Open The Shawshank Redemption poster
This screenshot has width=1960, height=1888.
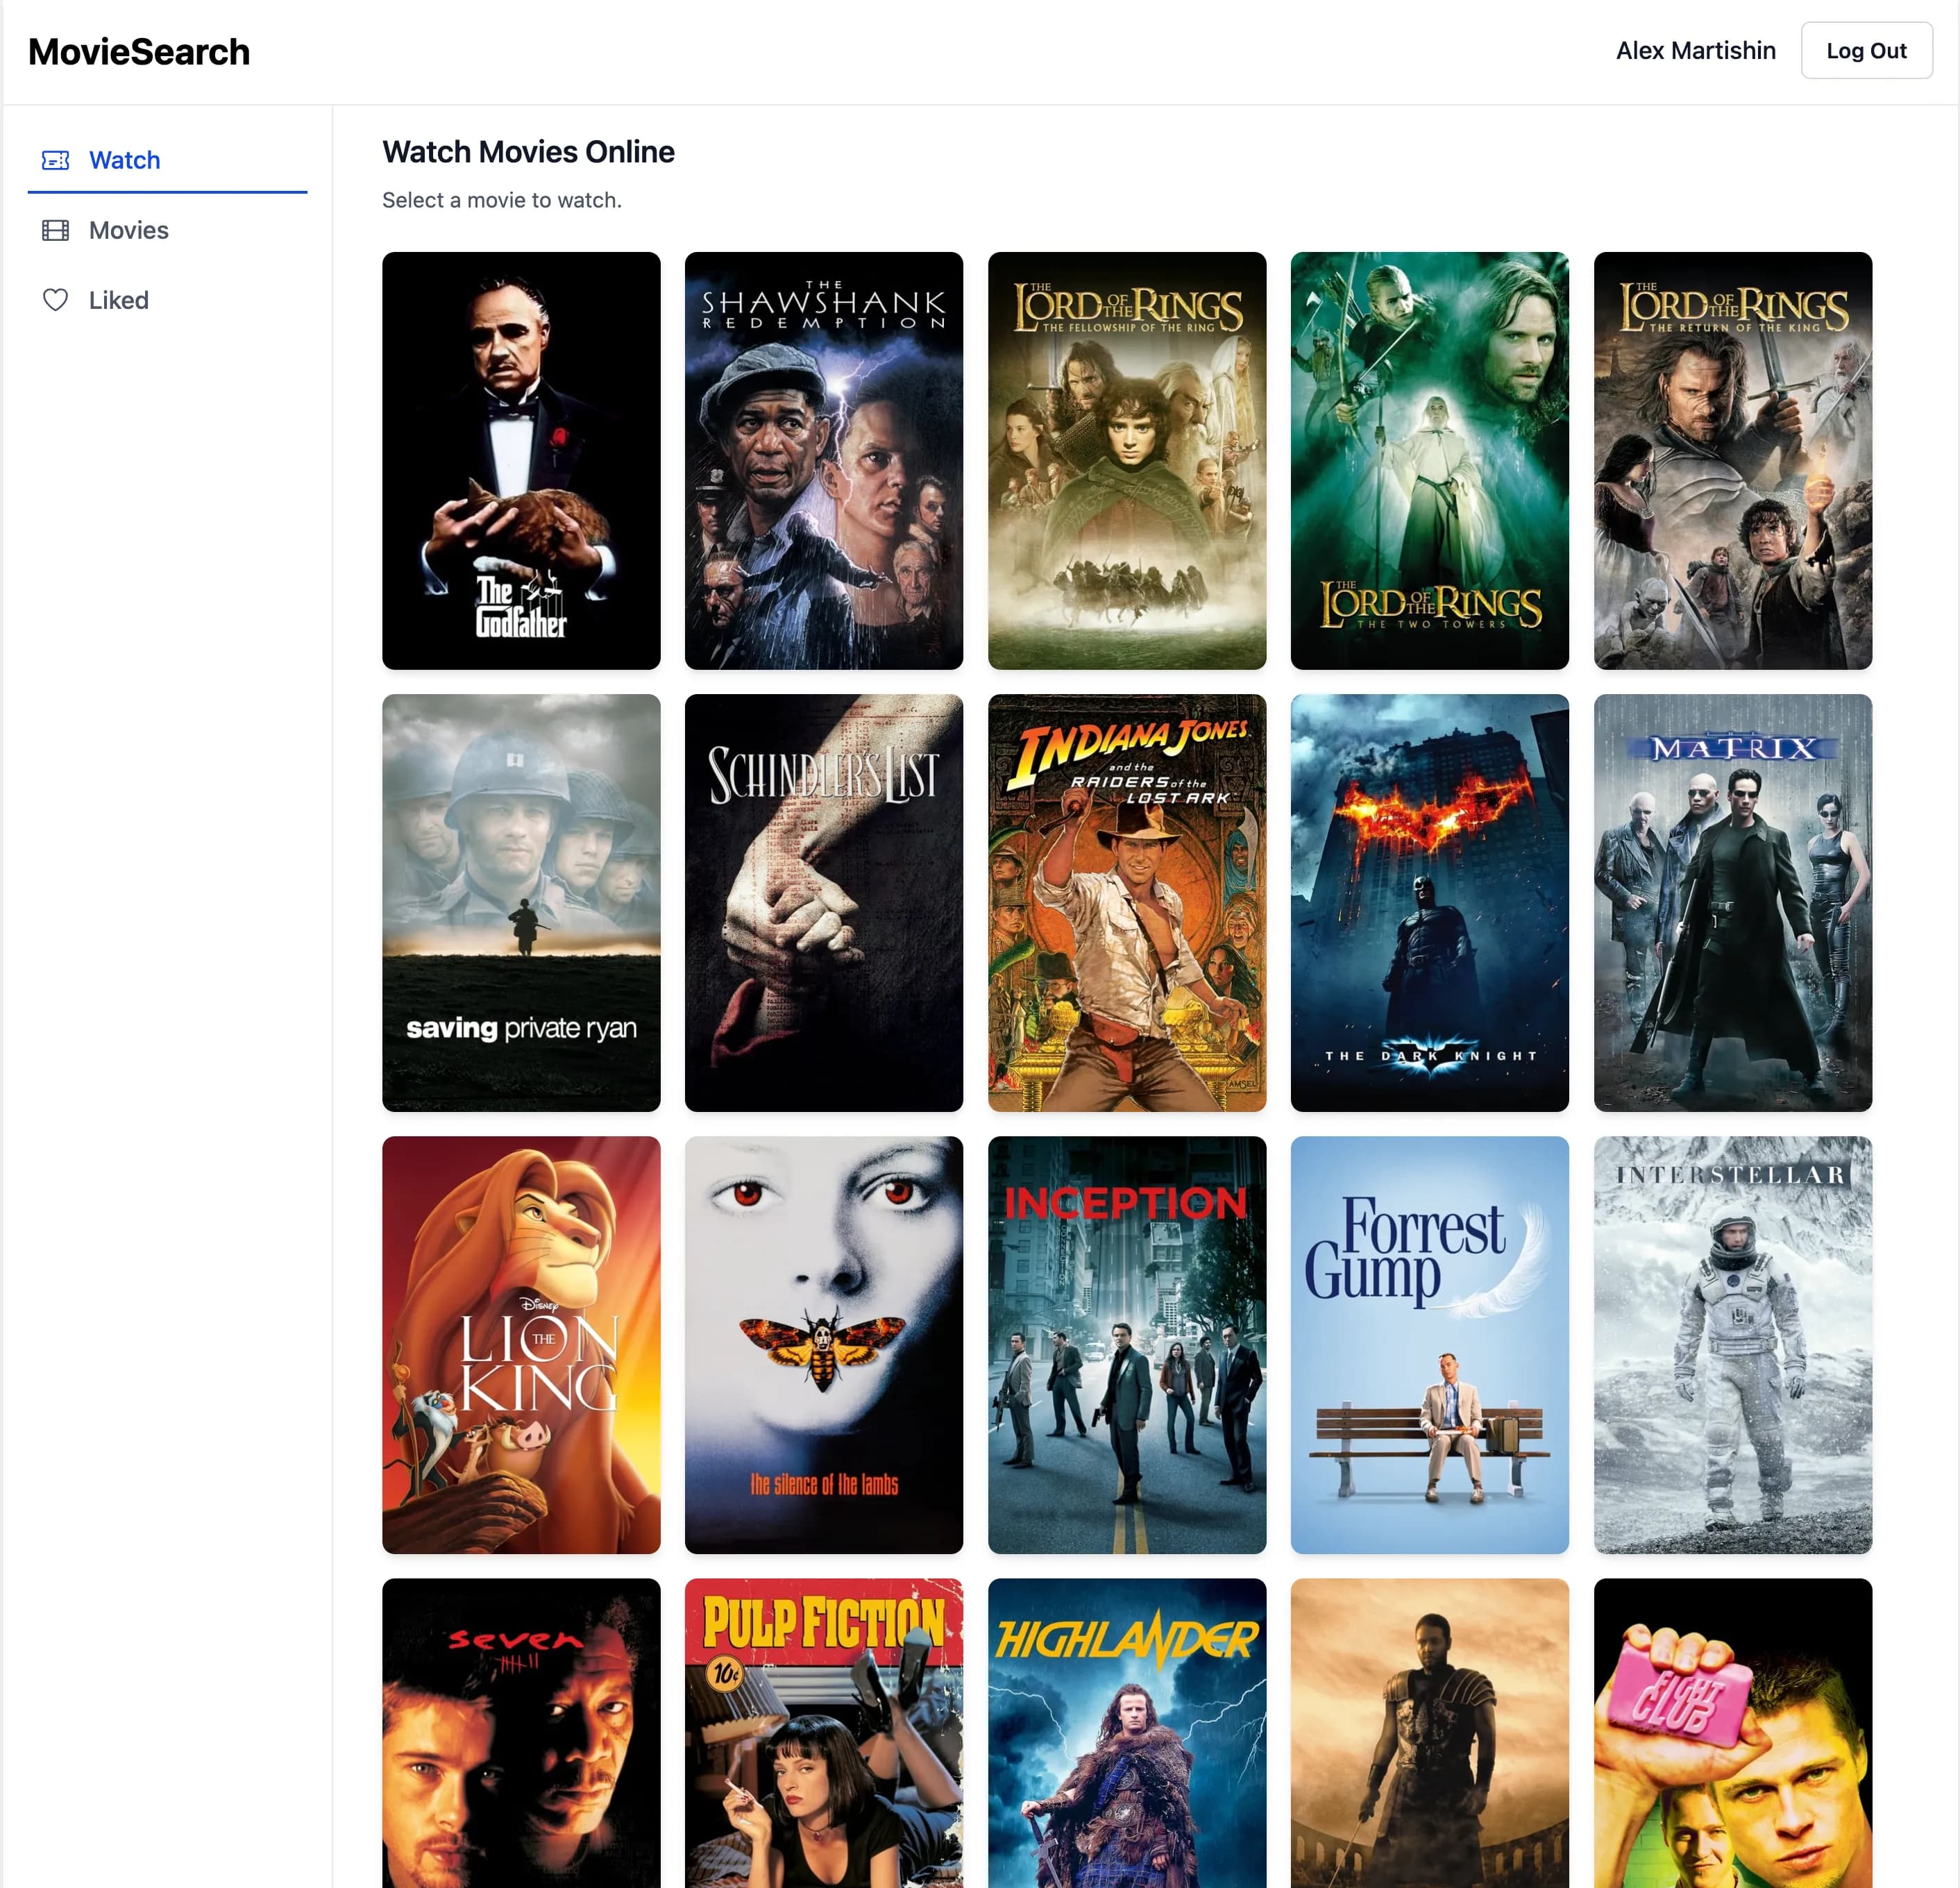point(824,461)
